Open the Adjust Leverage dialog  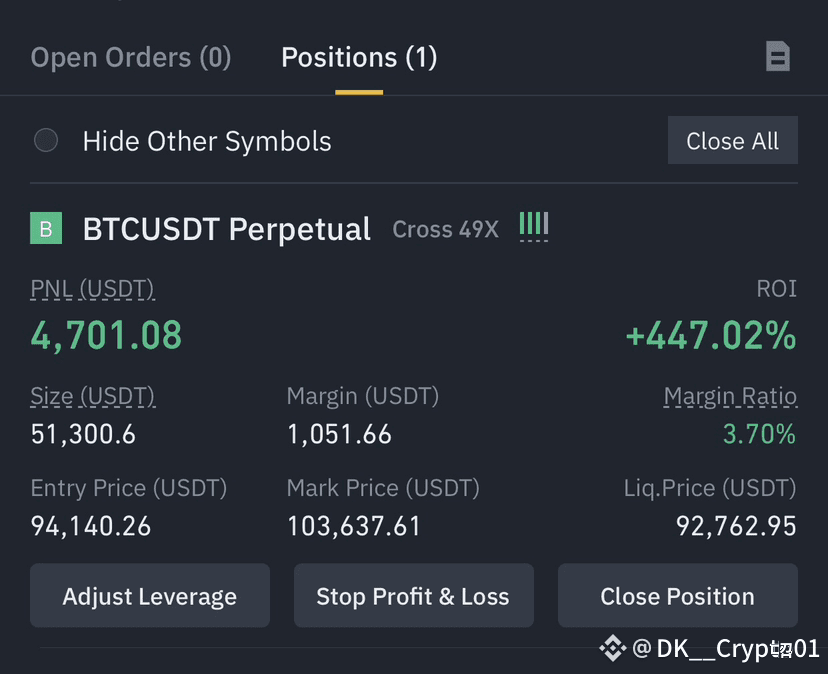pyautogui.click(x=150, y=596)
